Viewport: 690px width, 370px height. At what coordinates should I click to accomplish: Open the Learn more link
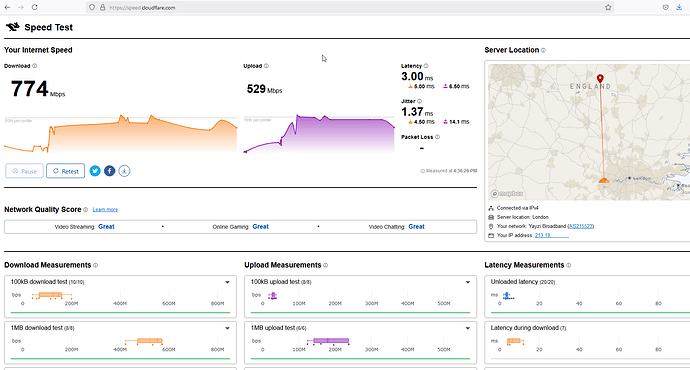[105, 210]
